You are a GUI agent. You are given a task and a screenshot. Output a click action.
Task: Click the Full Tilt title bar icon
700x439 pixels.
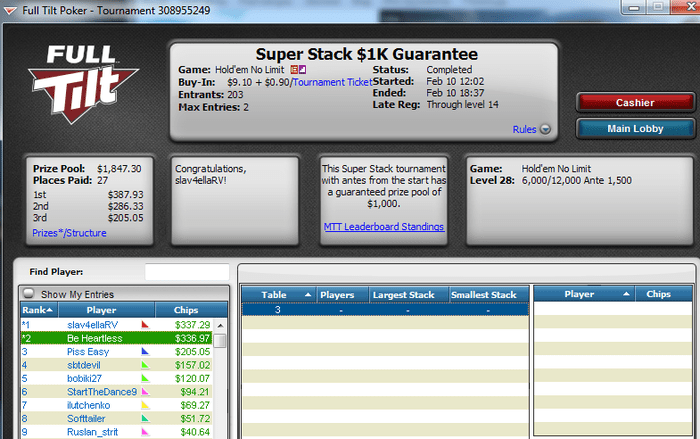pos(10,10)
